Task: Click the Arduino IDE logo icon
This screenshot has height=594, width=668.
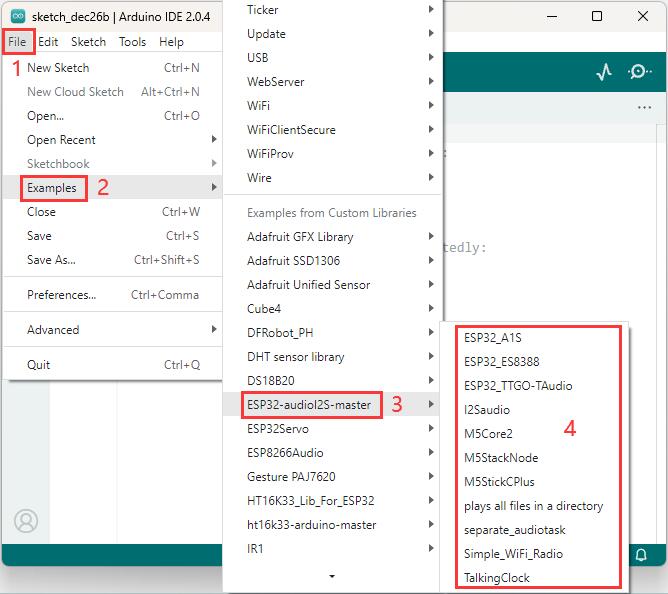Action: pyautogui.click(x=18, y=17)
